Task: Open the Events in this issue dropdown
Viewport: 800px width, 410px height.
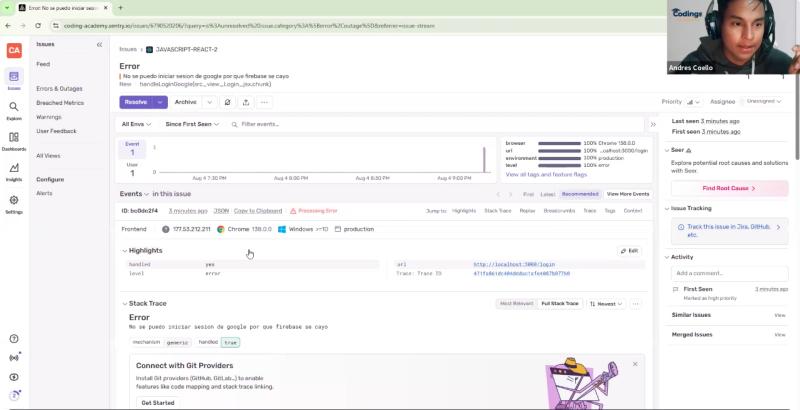Action: pos(134,194)
